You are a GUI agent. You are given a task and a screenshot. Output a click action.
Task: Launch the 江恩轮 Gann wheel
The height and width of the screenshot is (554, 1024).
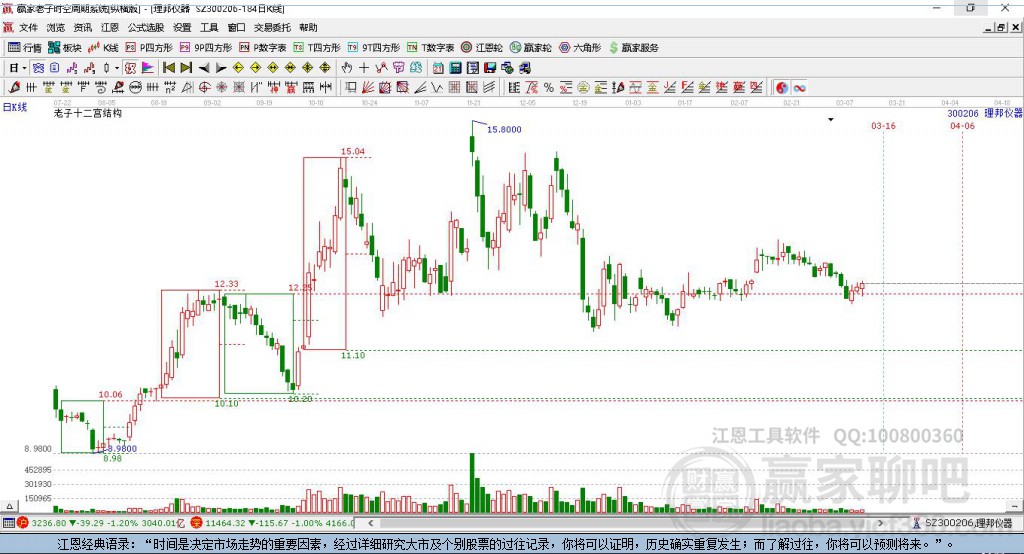(482, 48)
